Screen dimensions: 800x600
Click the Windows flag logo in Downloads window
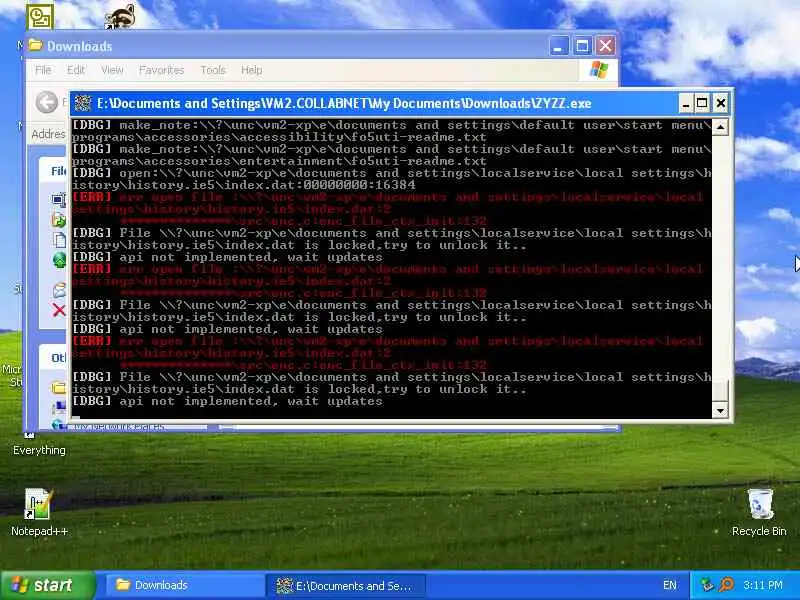pos(598,70)
